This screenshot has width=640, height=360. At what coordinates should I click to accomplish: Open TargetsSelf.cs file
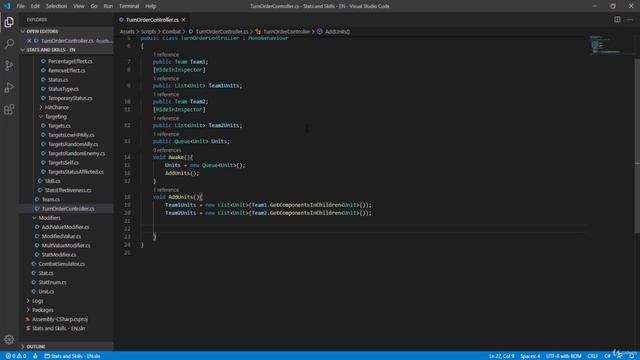click(x=63, y=162)
